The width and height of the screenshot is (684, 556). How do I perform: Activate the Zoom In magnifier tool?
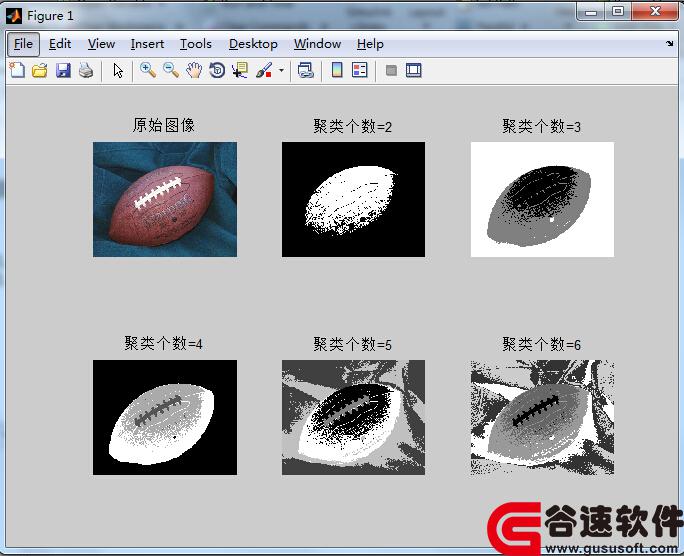148,70
